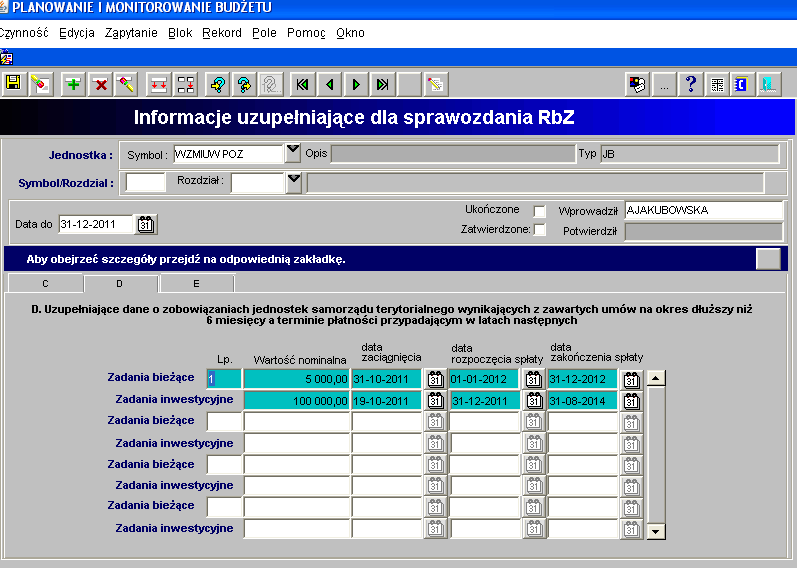
Task: Click the shapes-and-phone toolbar icon
Action: (637, 84)
